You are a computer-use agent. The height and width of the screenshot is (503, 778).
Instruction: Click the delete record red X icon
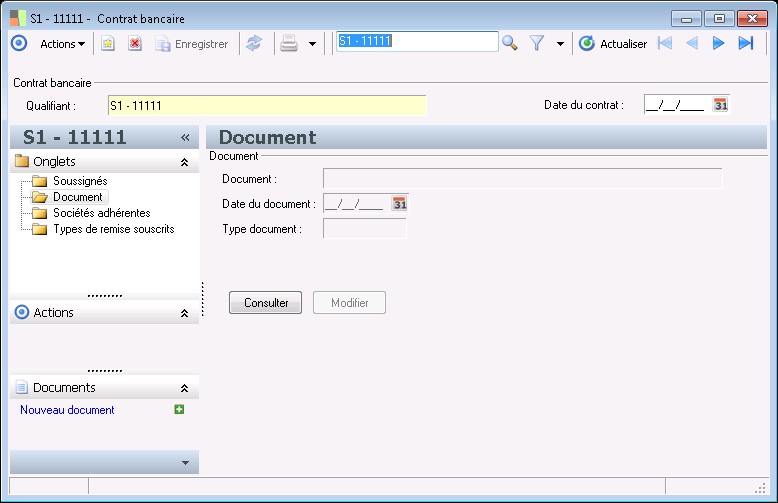(134, 44)
